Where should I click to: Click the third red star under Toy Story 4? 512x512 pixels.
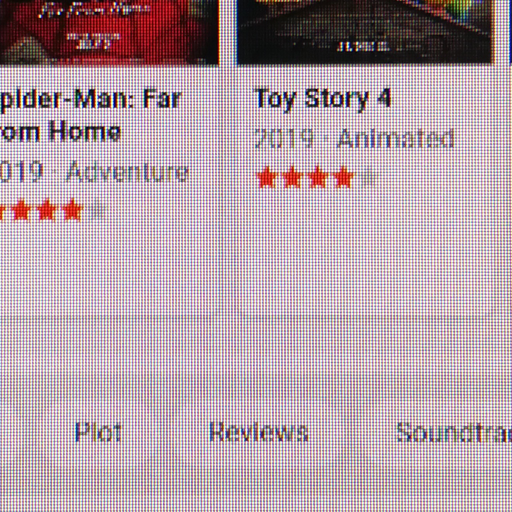tap(318, 178)
